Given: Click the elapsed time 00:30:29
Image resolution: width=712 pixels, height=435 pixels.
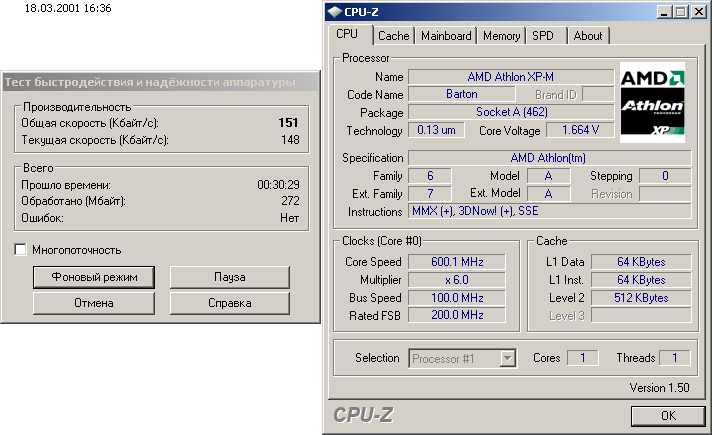Looking at the screenshot, I should tap(278, 185).
